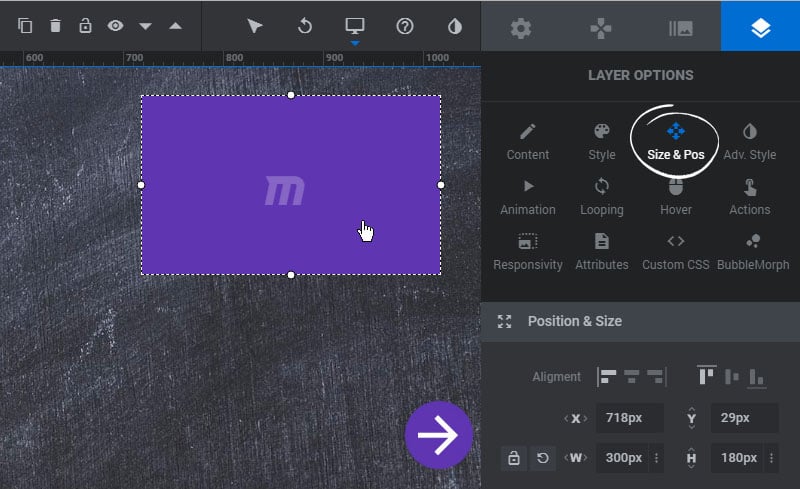Toggle the aspect ratio lock next to W
Image resolution: width=800 pixels, height=489 pixels.
click(514, 458)
